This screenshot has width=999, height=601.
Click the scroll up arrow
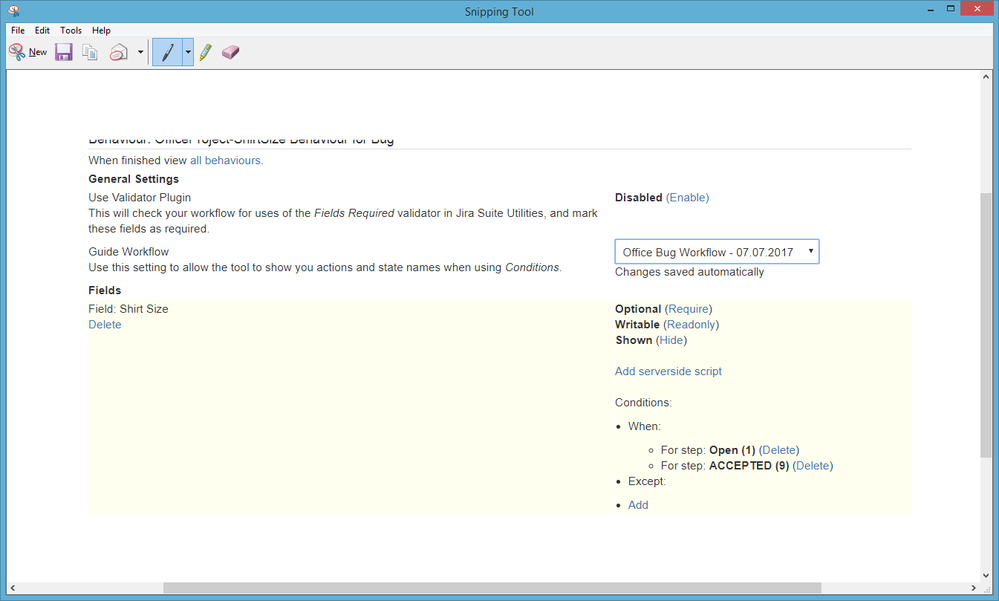click(986, 76)
